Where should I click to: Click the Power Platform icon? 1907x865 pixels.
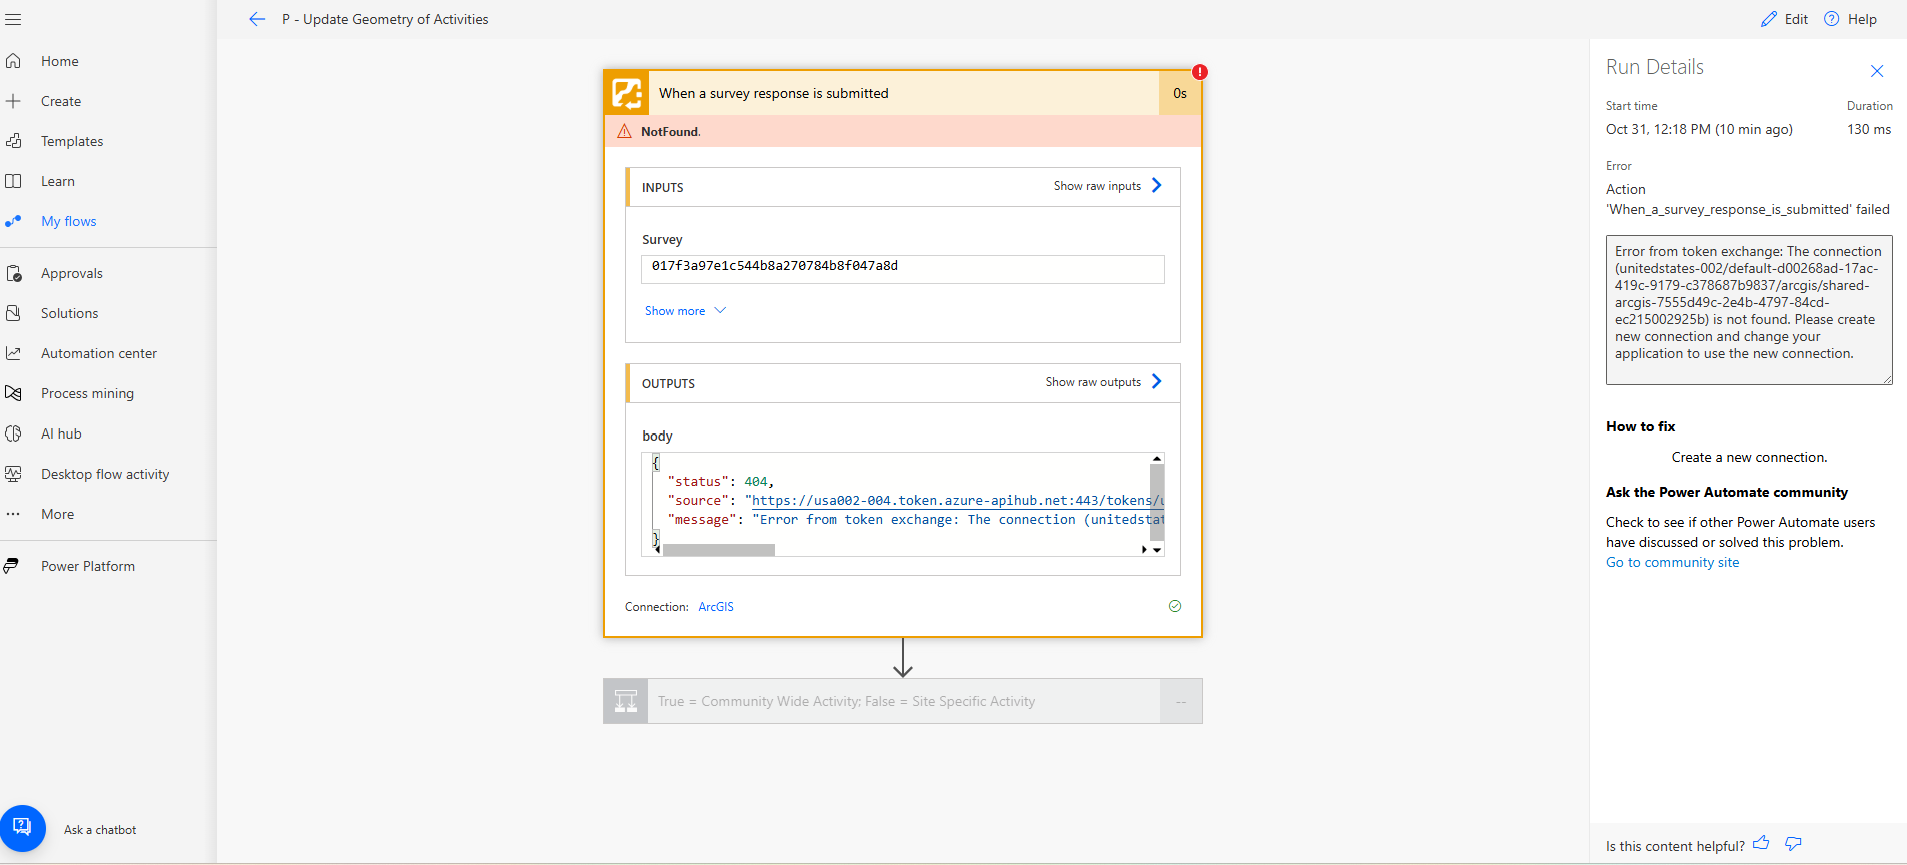[12, 566]
